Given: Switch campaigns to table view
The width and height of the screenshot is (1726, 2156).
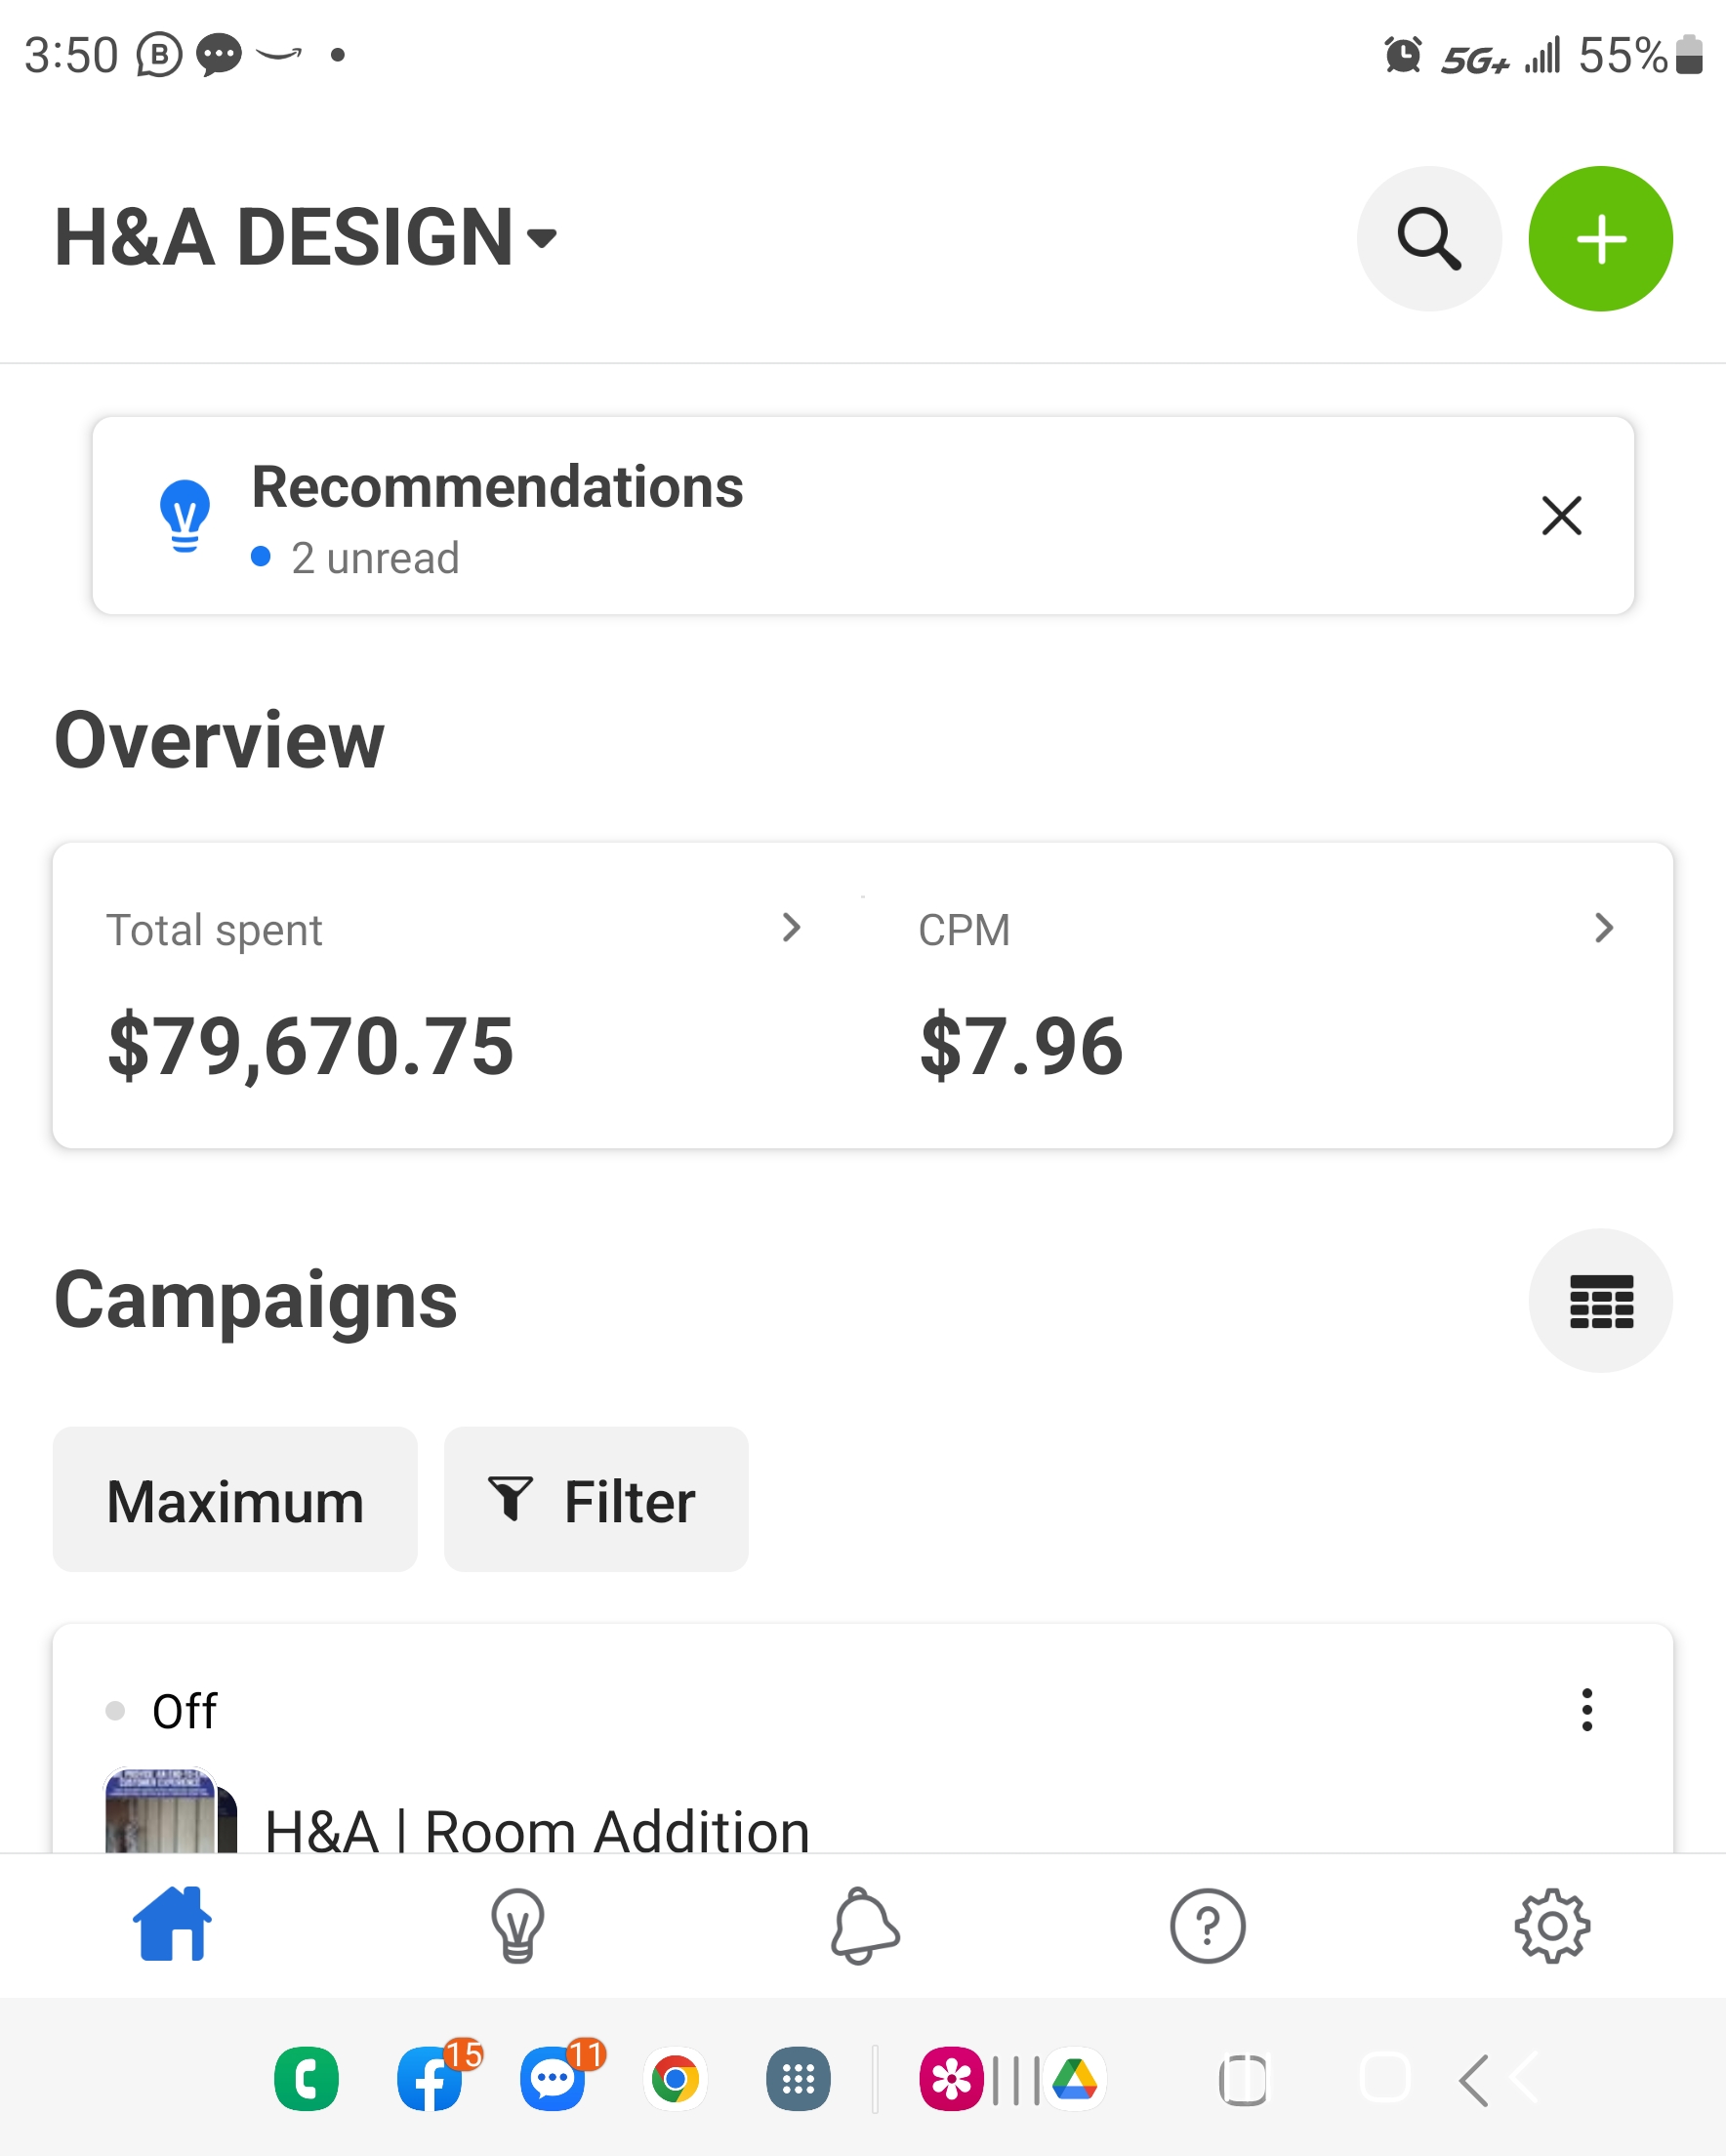Looking at the screenshot, I should point(1600,1301).
